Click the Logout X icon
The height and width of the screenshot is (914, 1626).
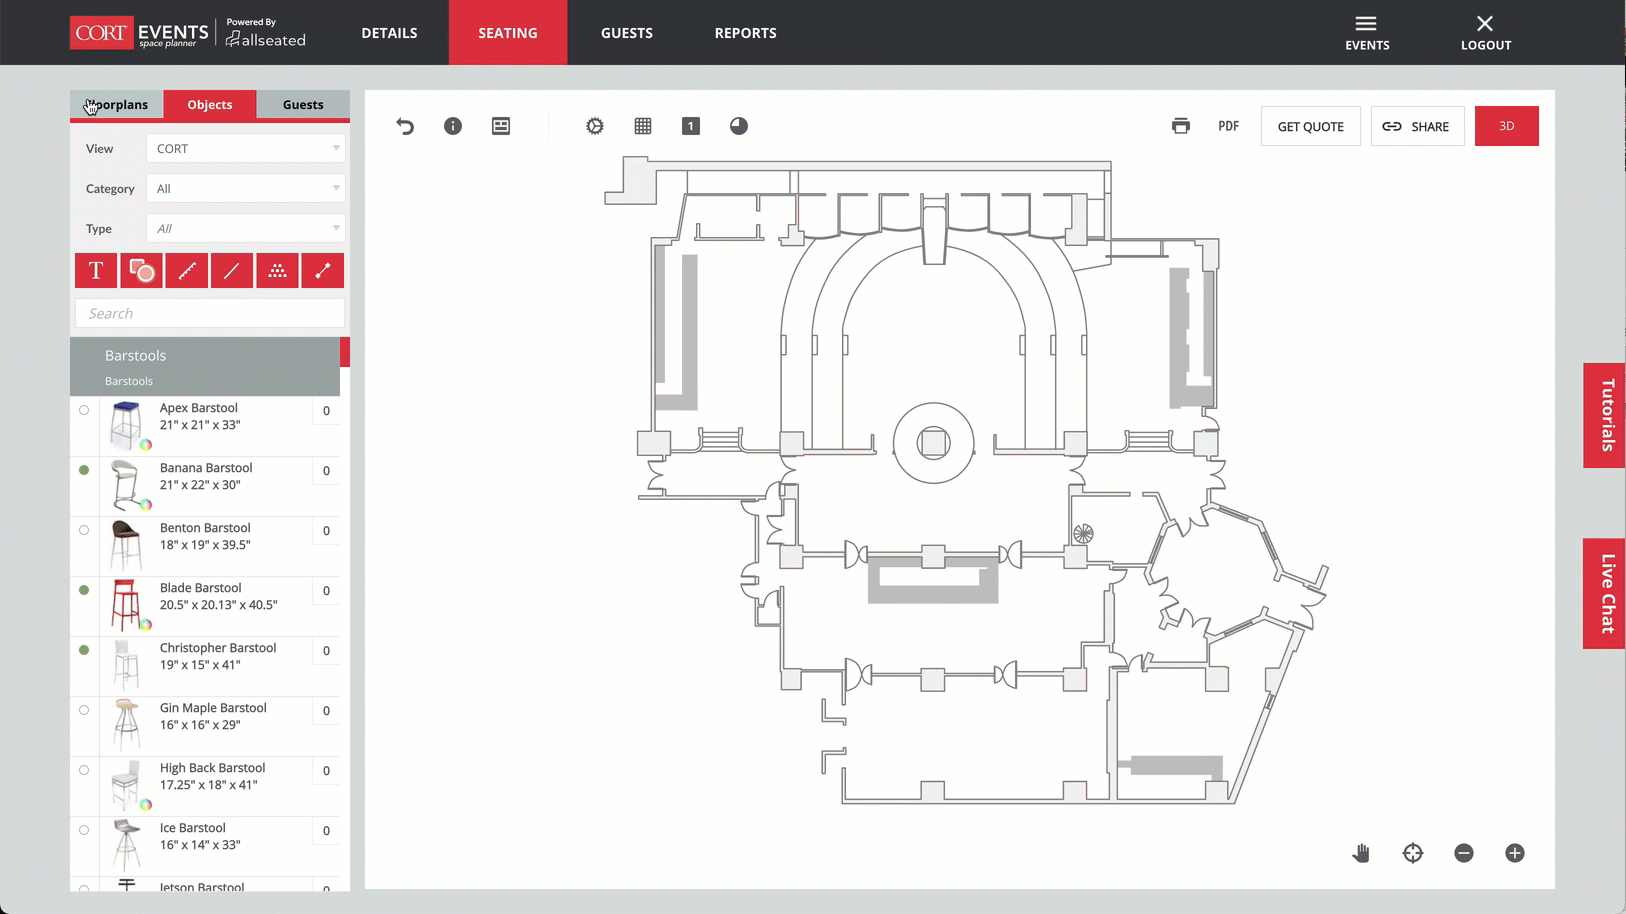tap(1486, 33)
